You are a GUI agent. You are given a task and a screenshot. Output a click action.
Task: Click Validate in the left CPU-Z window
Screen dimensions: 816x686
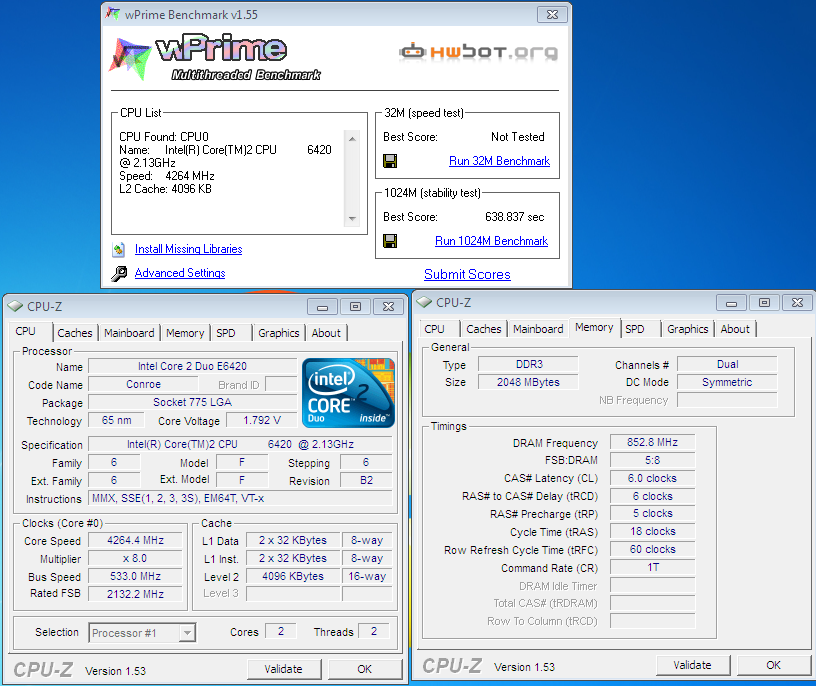[x=284, y=669]
